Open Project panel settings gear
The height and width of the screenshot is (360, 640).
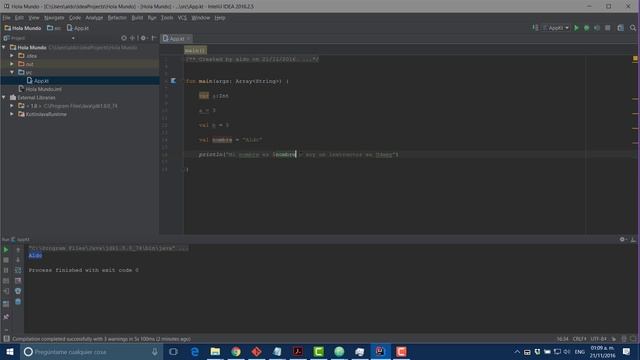143,38
